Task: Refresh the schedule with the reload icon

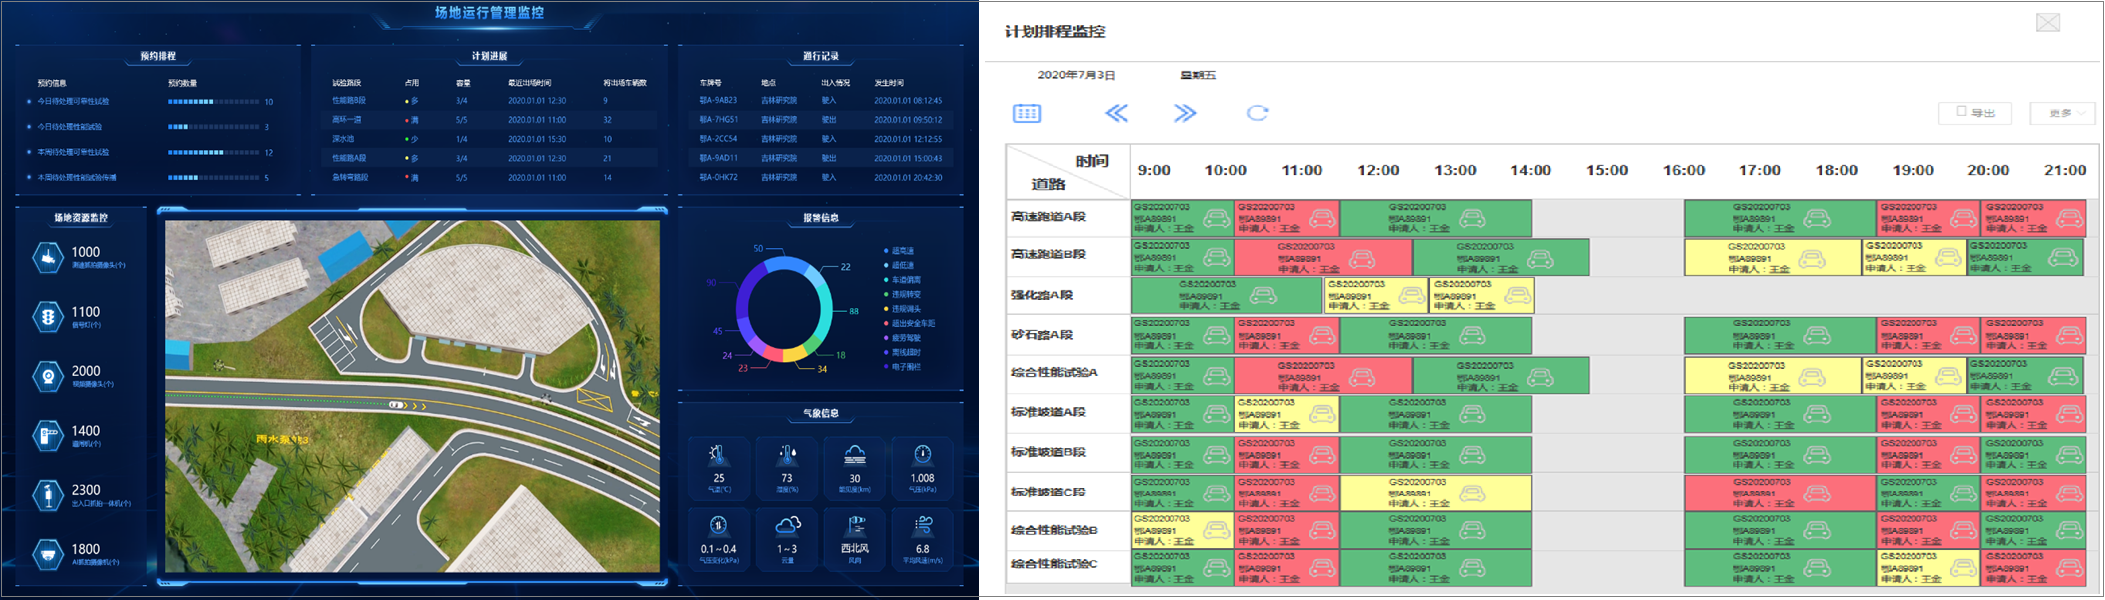Action: coord(1257,113)
